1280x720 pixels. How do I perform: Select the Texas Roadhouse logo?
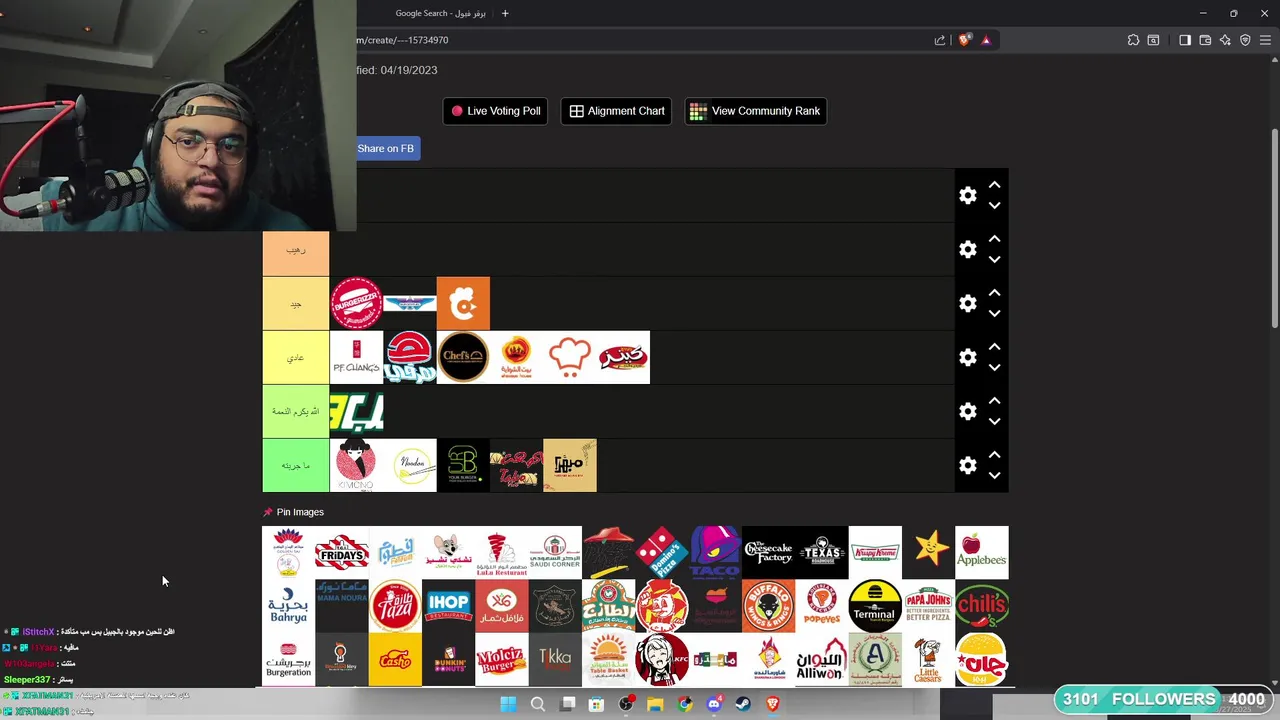click(x=822, y=552)
